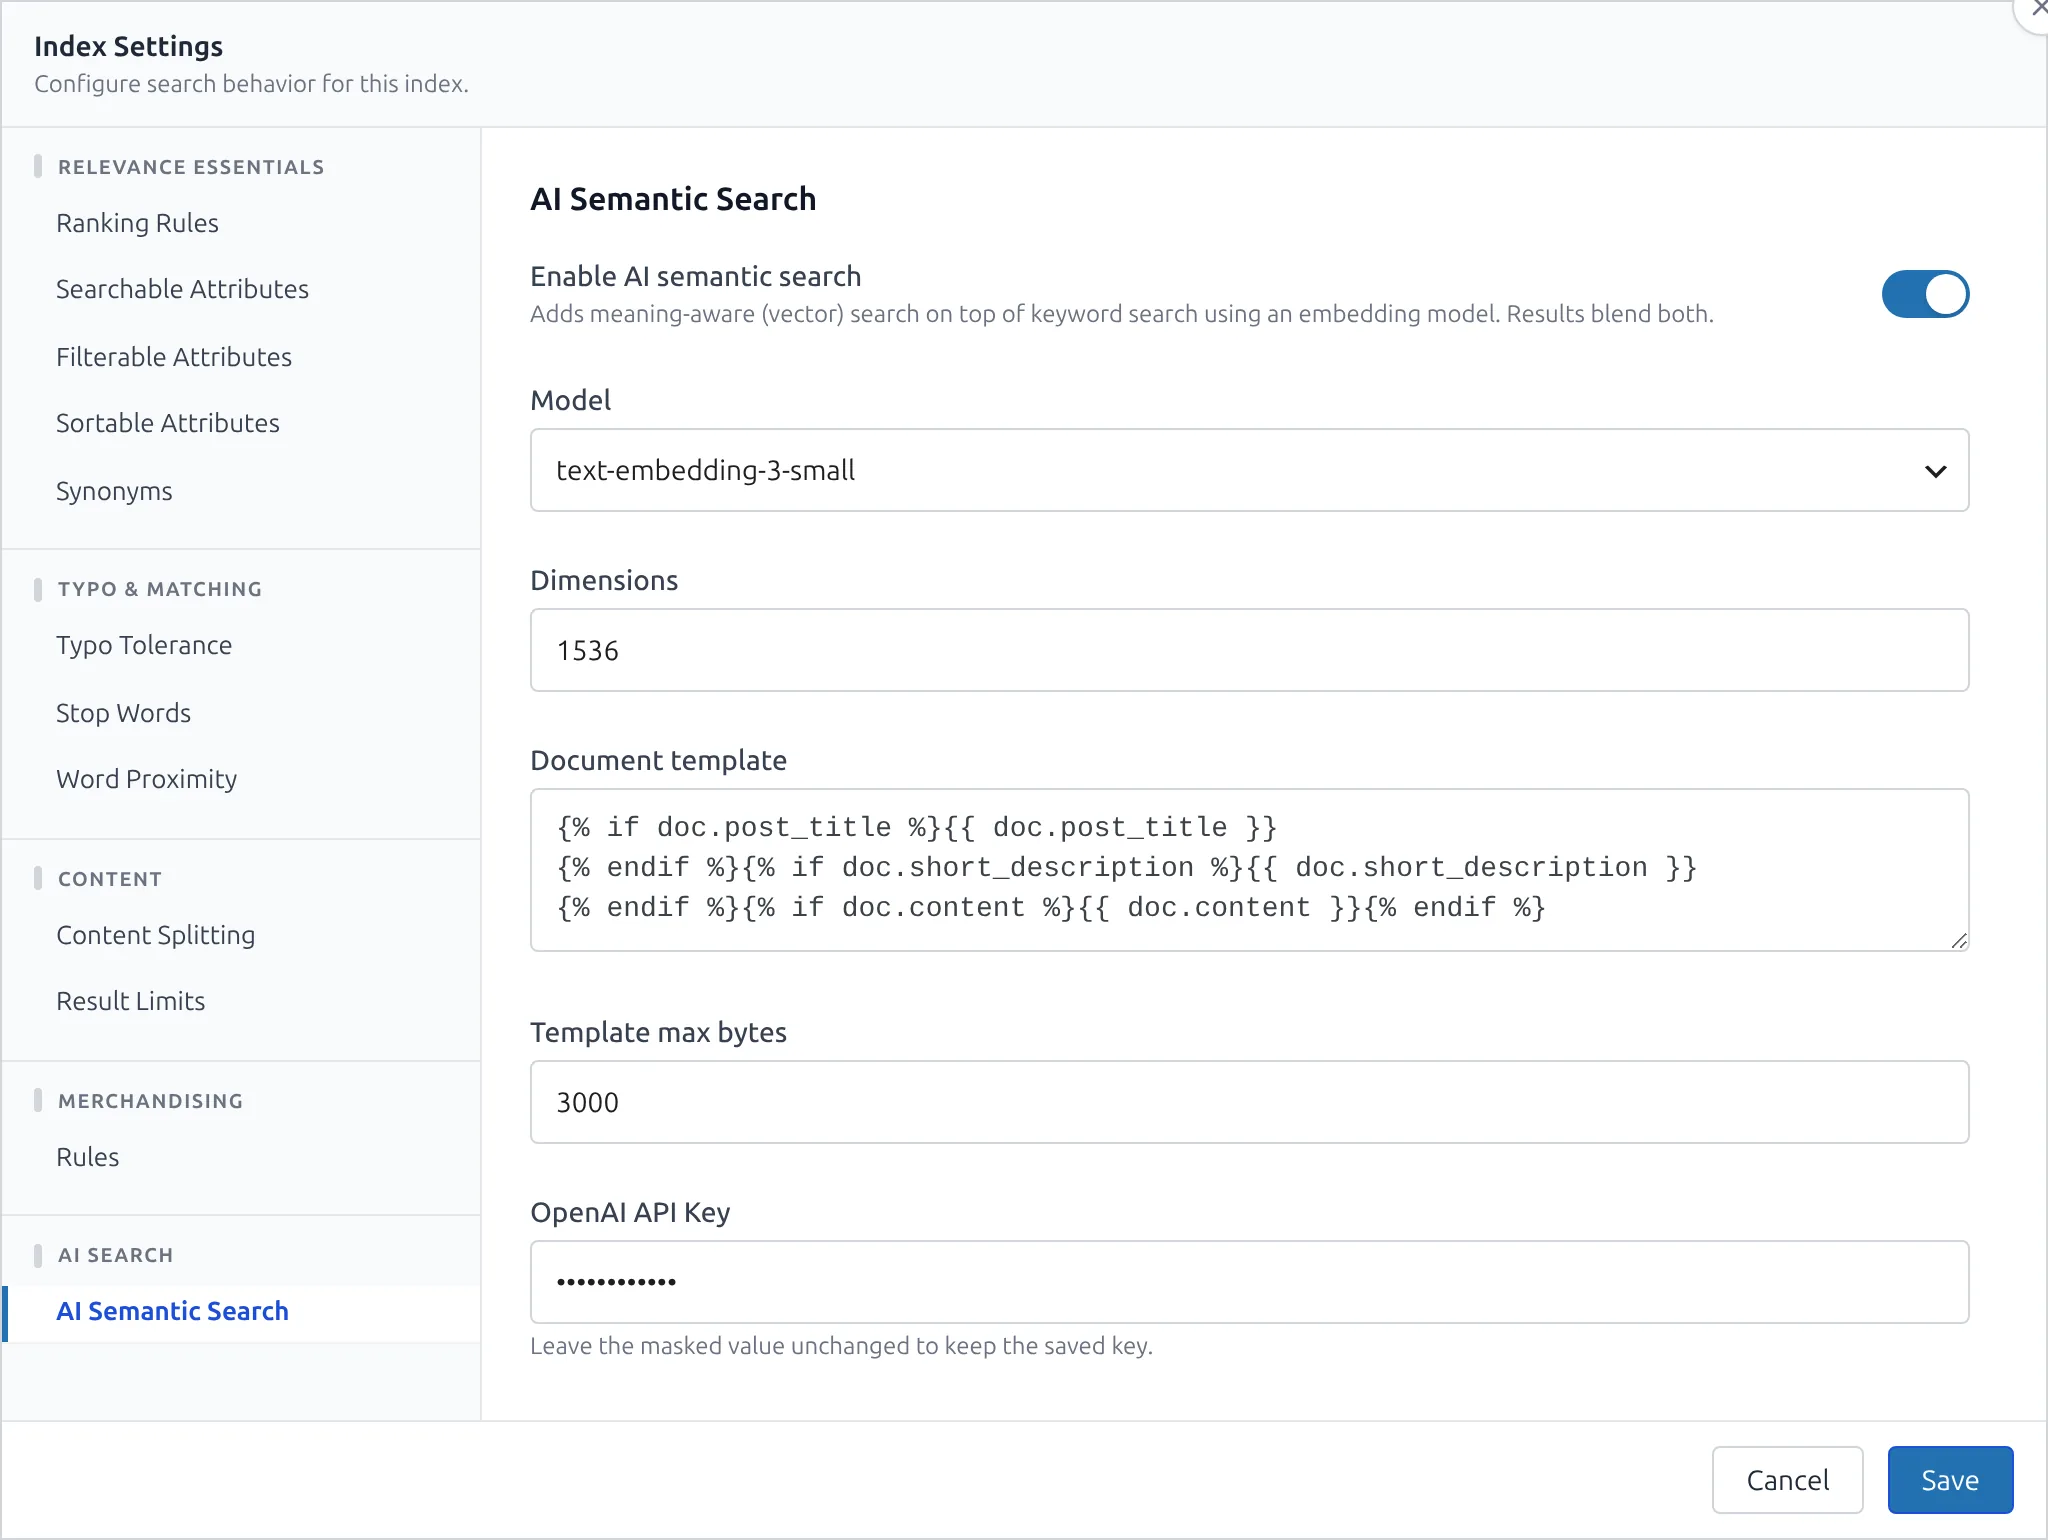The image size is (2048, 1540).
Task: Focus the Template max bytes field
Action: [1249, 1102]
